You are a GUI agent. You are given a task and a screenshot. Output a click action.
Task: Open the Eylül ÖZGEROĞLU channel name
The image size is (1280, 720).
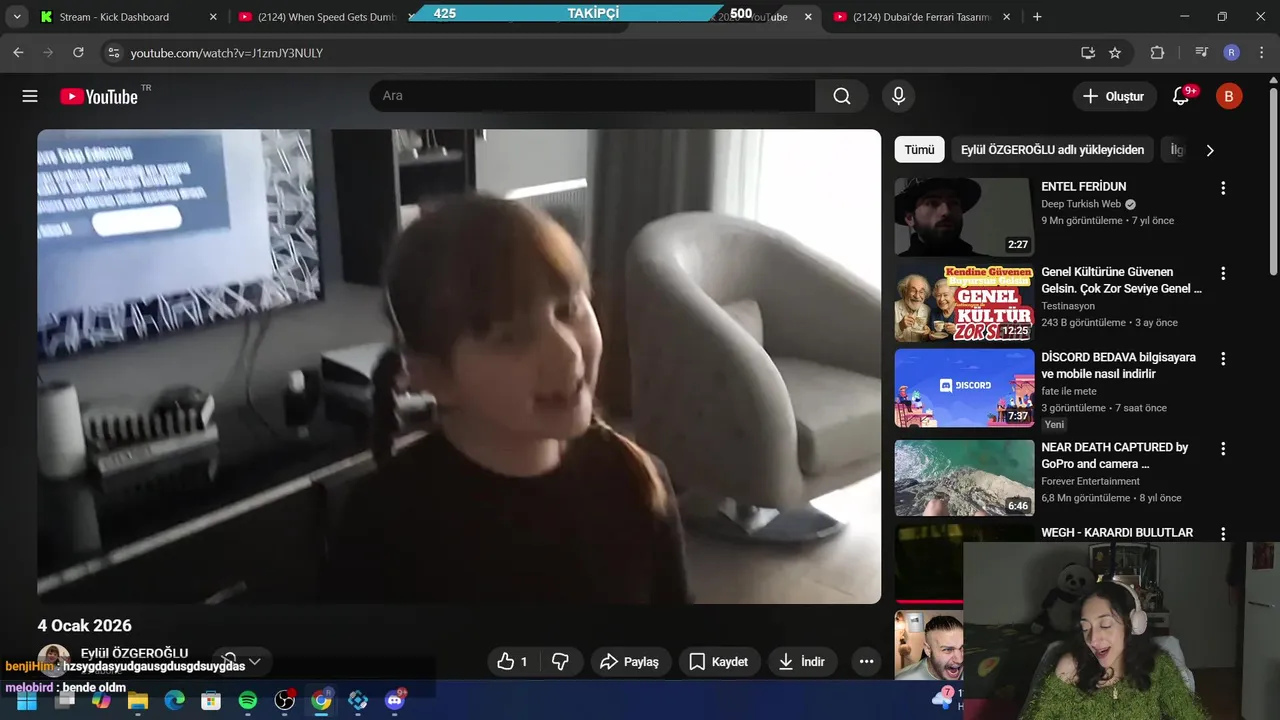pyautogui.click(x=134, y=653)
